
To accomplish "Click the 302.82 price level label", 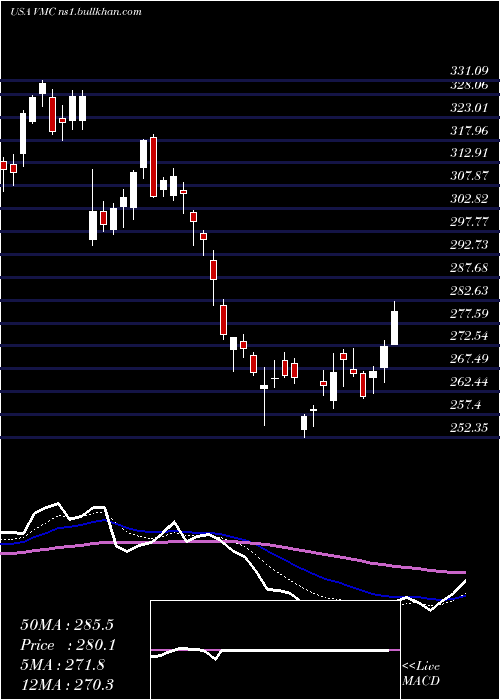I will [469, 200].
